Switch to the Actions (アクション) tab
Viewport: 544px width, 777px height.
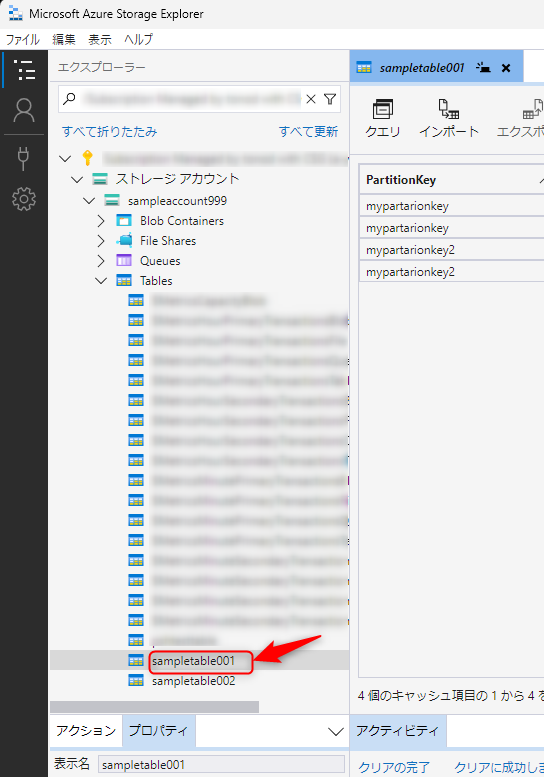coord(86,730)
